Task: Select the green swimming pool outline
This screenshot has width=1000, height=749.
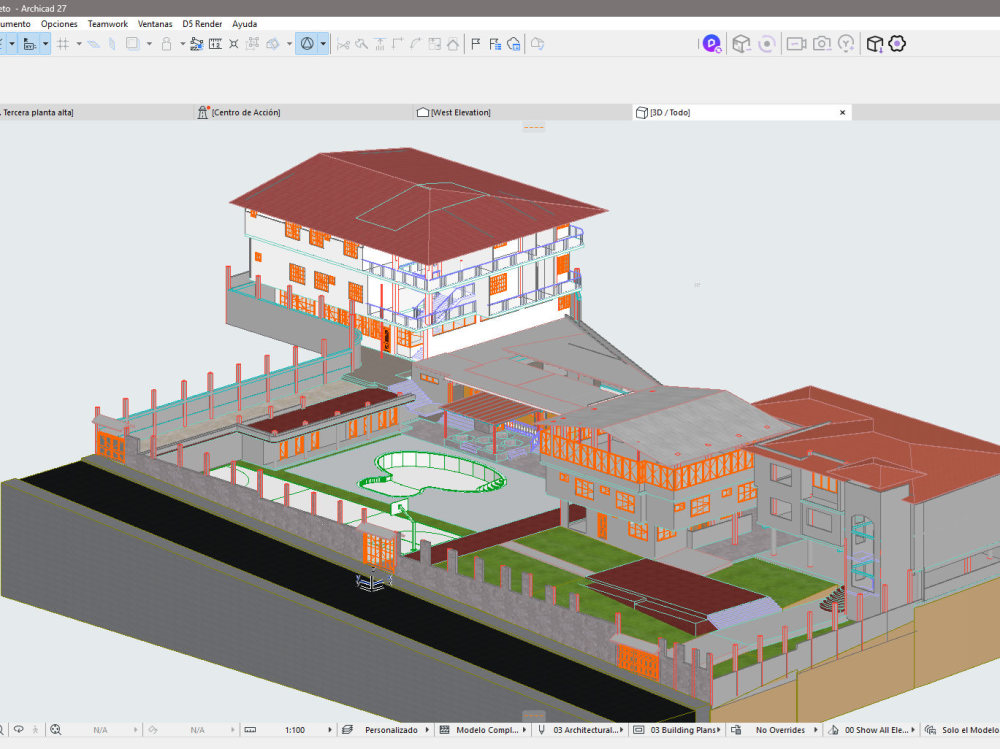Action: pyautogui.click(x=432, y=475)
